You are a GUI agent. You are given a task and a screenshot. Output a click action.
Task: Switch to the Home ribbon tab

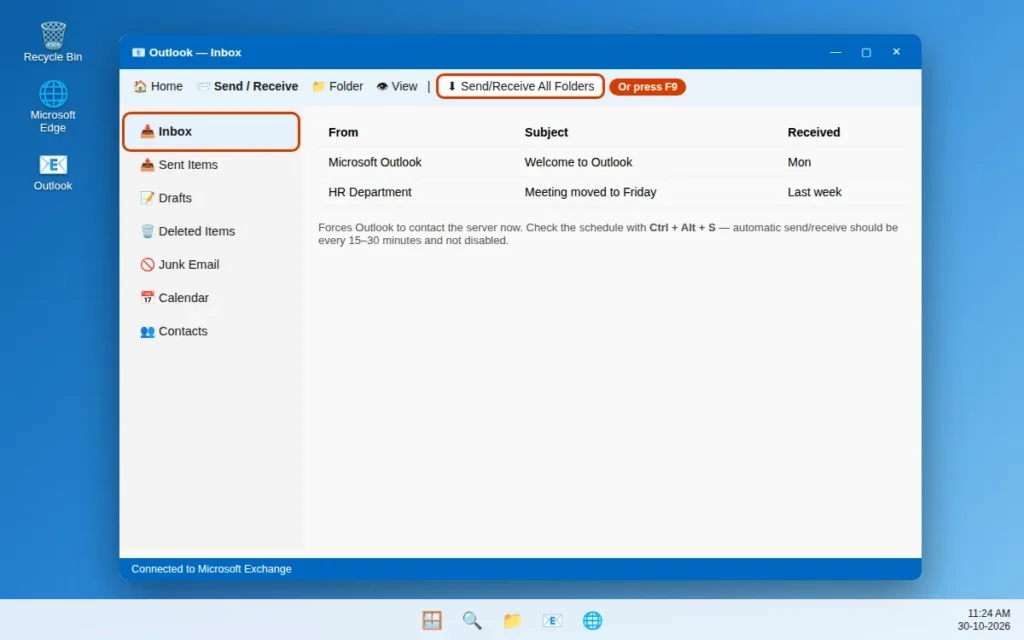158,86
